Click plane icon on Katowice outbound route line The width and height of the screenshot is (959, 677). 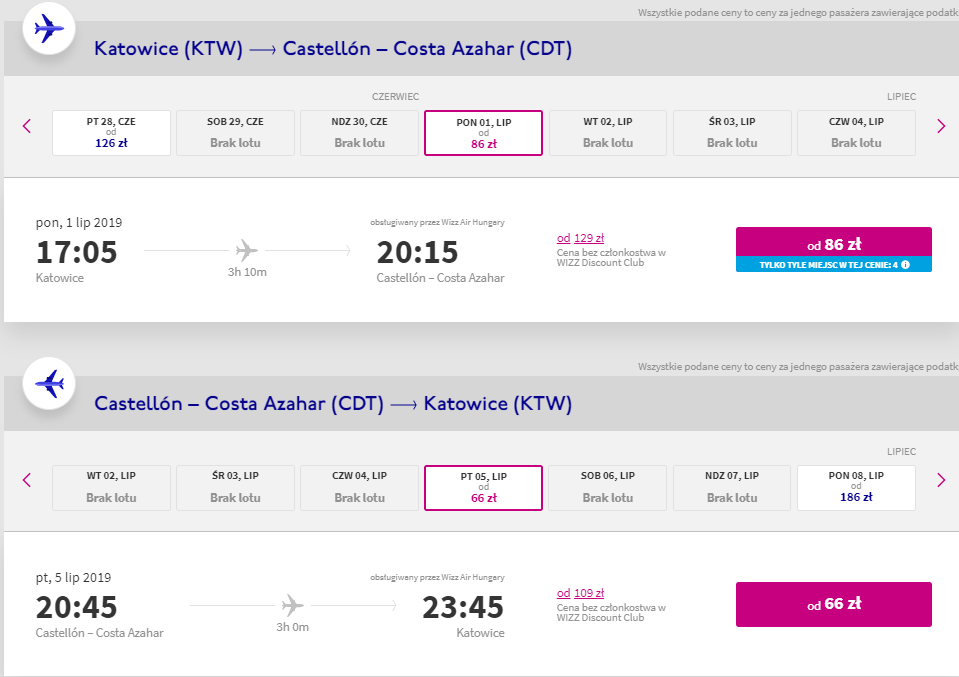pos(246,250)
